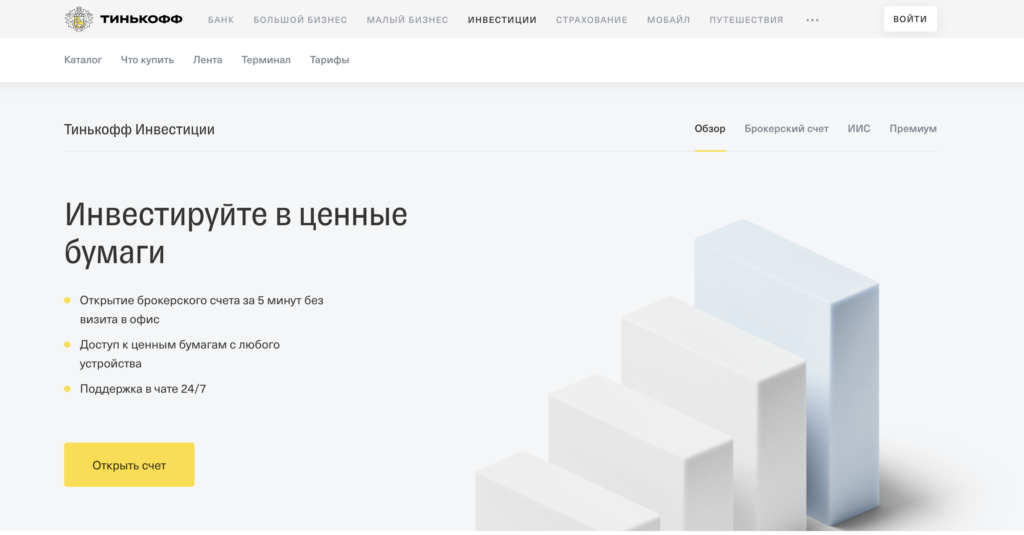1024x535 pixels.
Task: Click the Tinkoff crest logo icon
Action: click(x=78, y=20)
